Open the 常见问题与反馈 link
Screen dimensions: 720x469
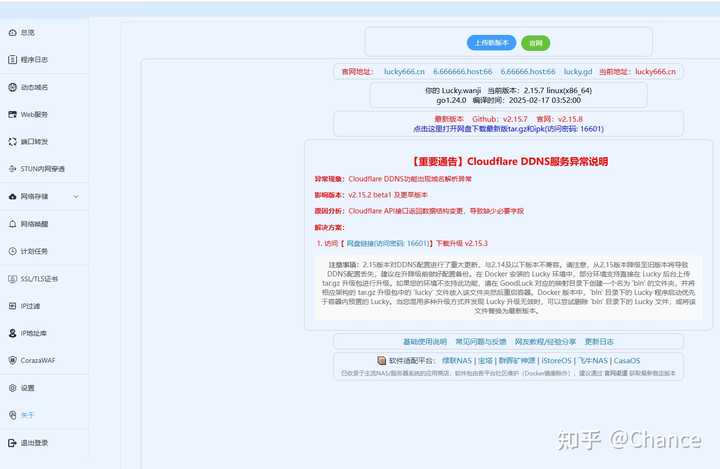click(x=481, y=342)
